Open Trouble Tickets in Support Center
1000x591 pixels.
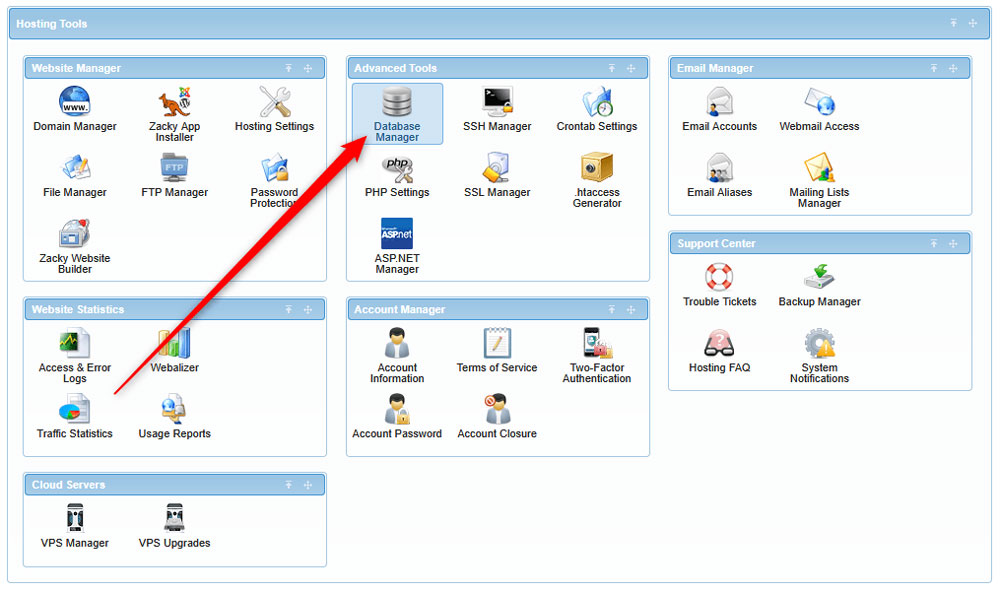pyautogui.click(x=719, y=283)
